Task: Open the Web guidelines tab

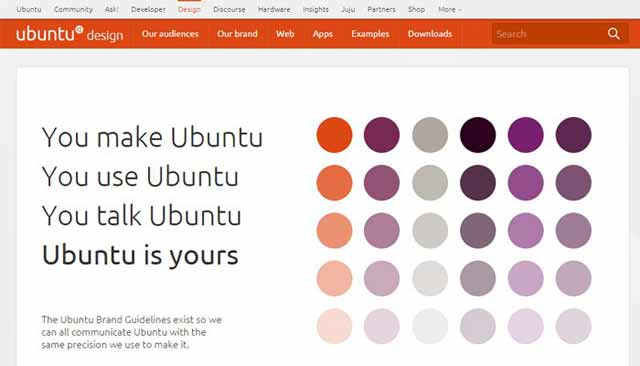Action: click(285, 34)
